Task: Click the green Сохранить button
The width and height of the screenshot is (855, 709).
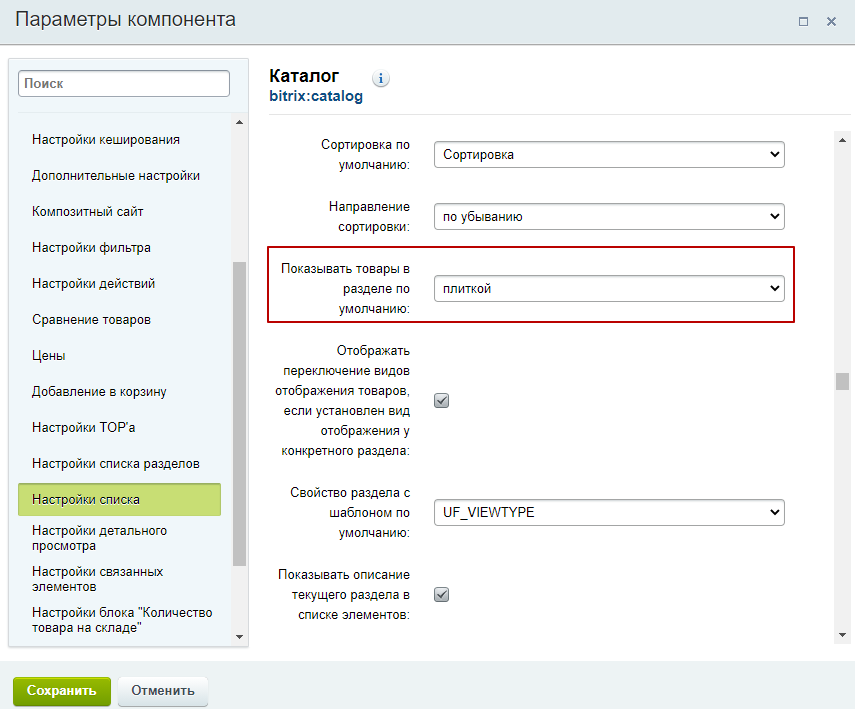Action: 62,690
